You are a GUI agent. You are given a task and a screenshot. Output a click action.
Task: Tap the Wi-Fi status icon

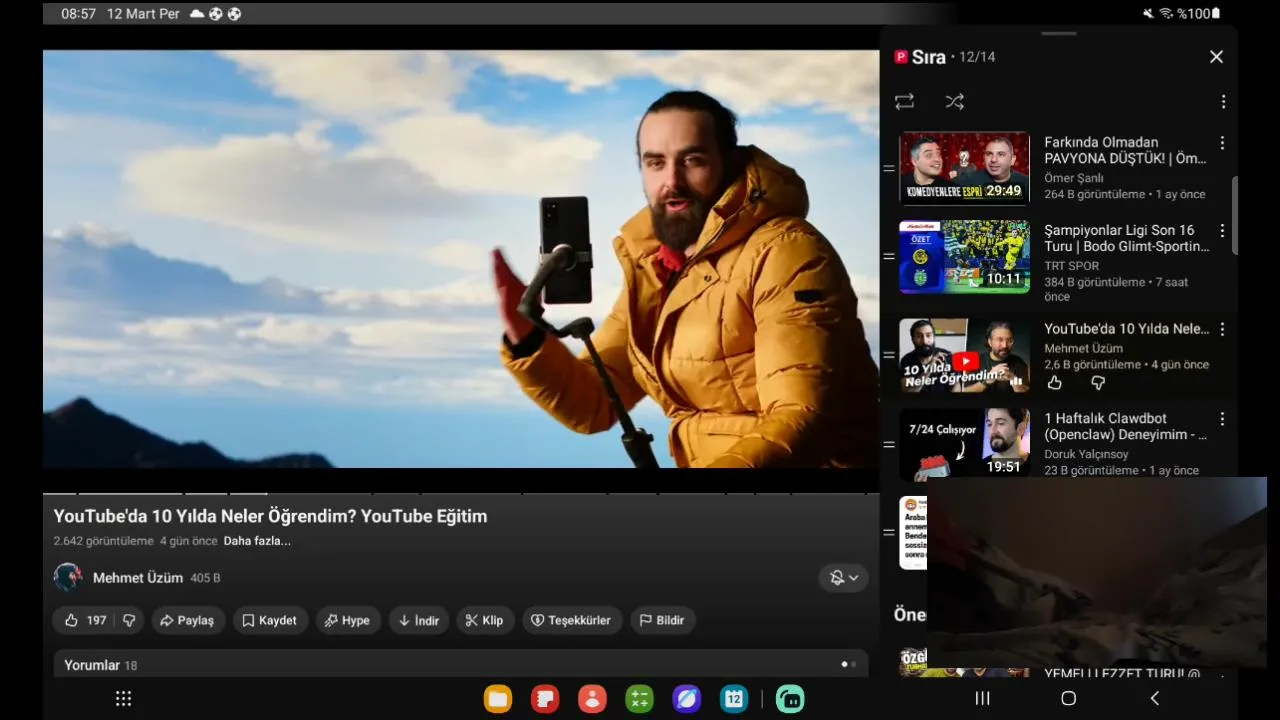click(x=1165, y=14)
